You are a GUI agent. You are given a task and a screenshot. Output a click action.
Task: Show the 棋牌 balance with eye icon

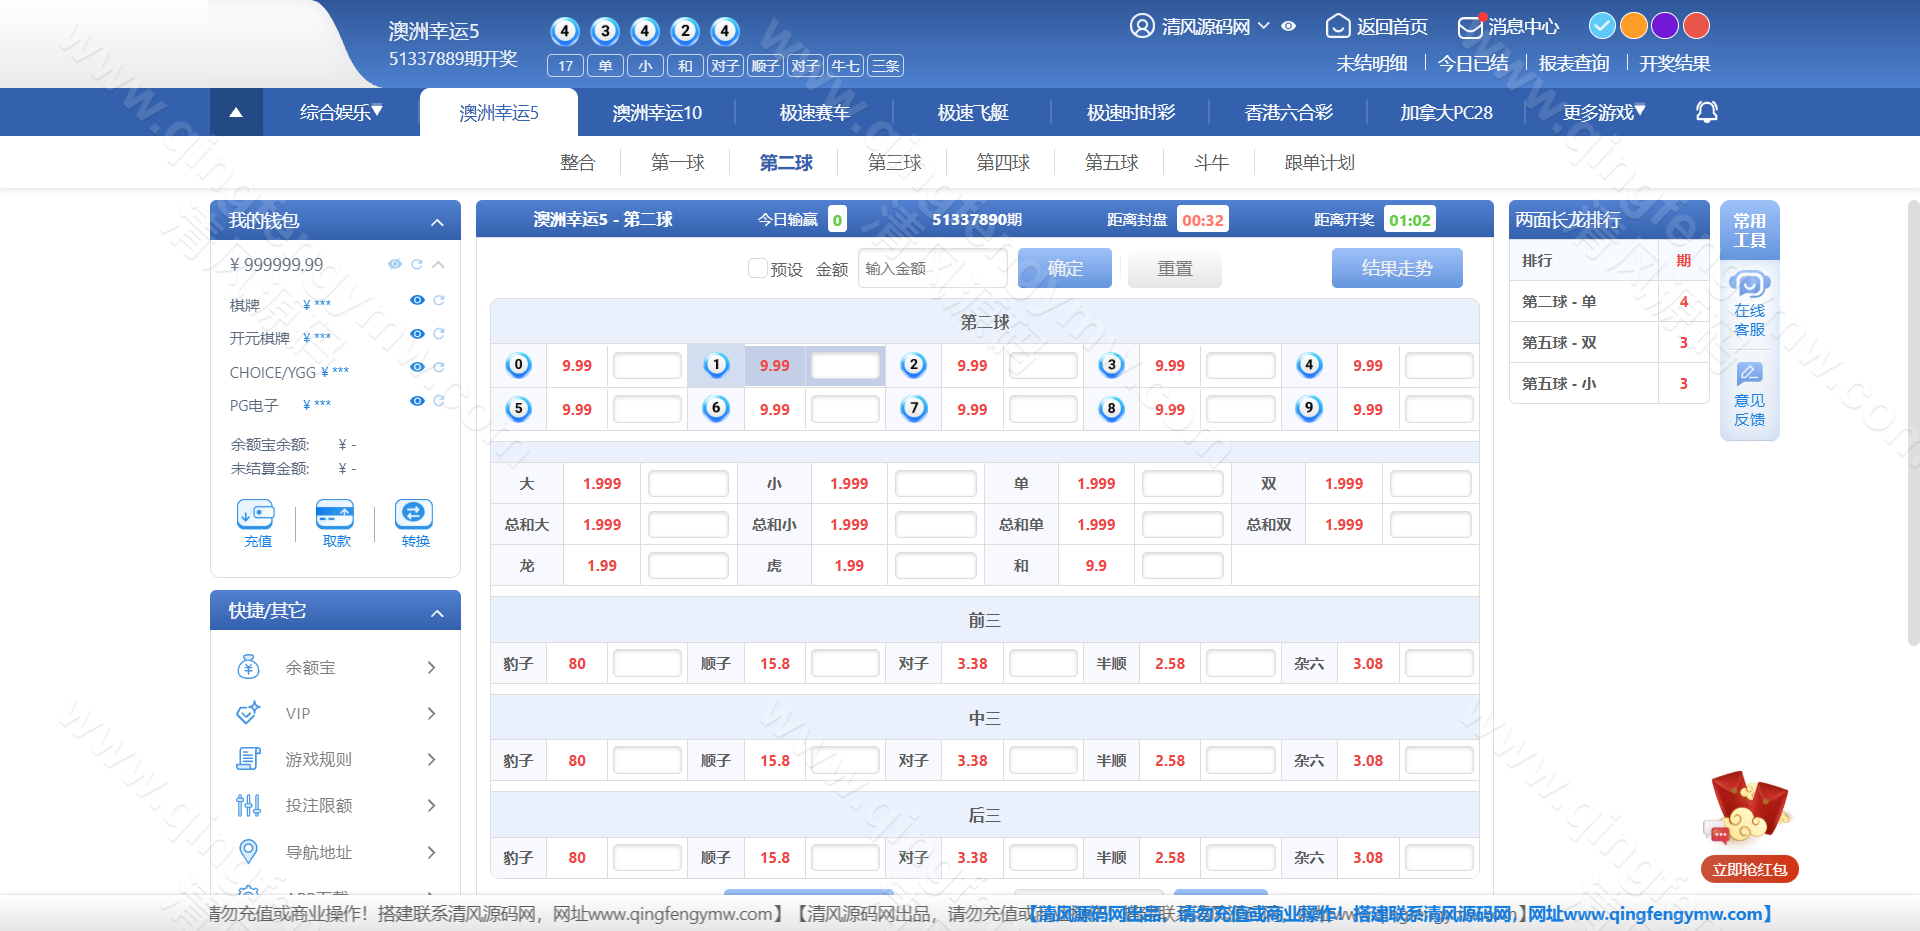click(x=417, y=300)
